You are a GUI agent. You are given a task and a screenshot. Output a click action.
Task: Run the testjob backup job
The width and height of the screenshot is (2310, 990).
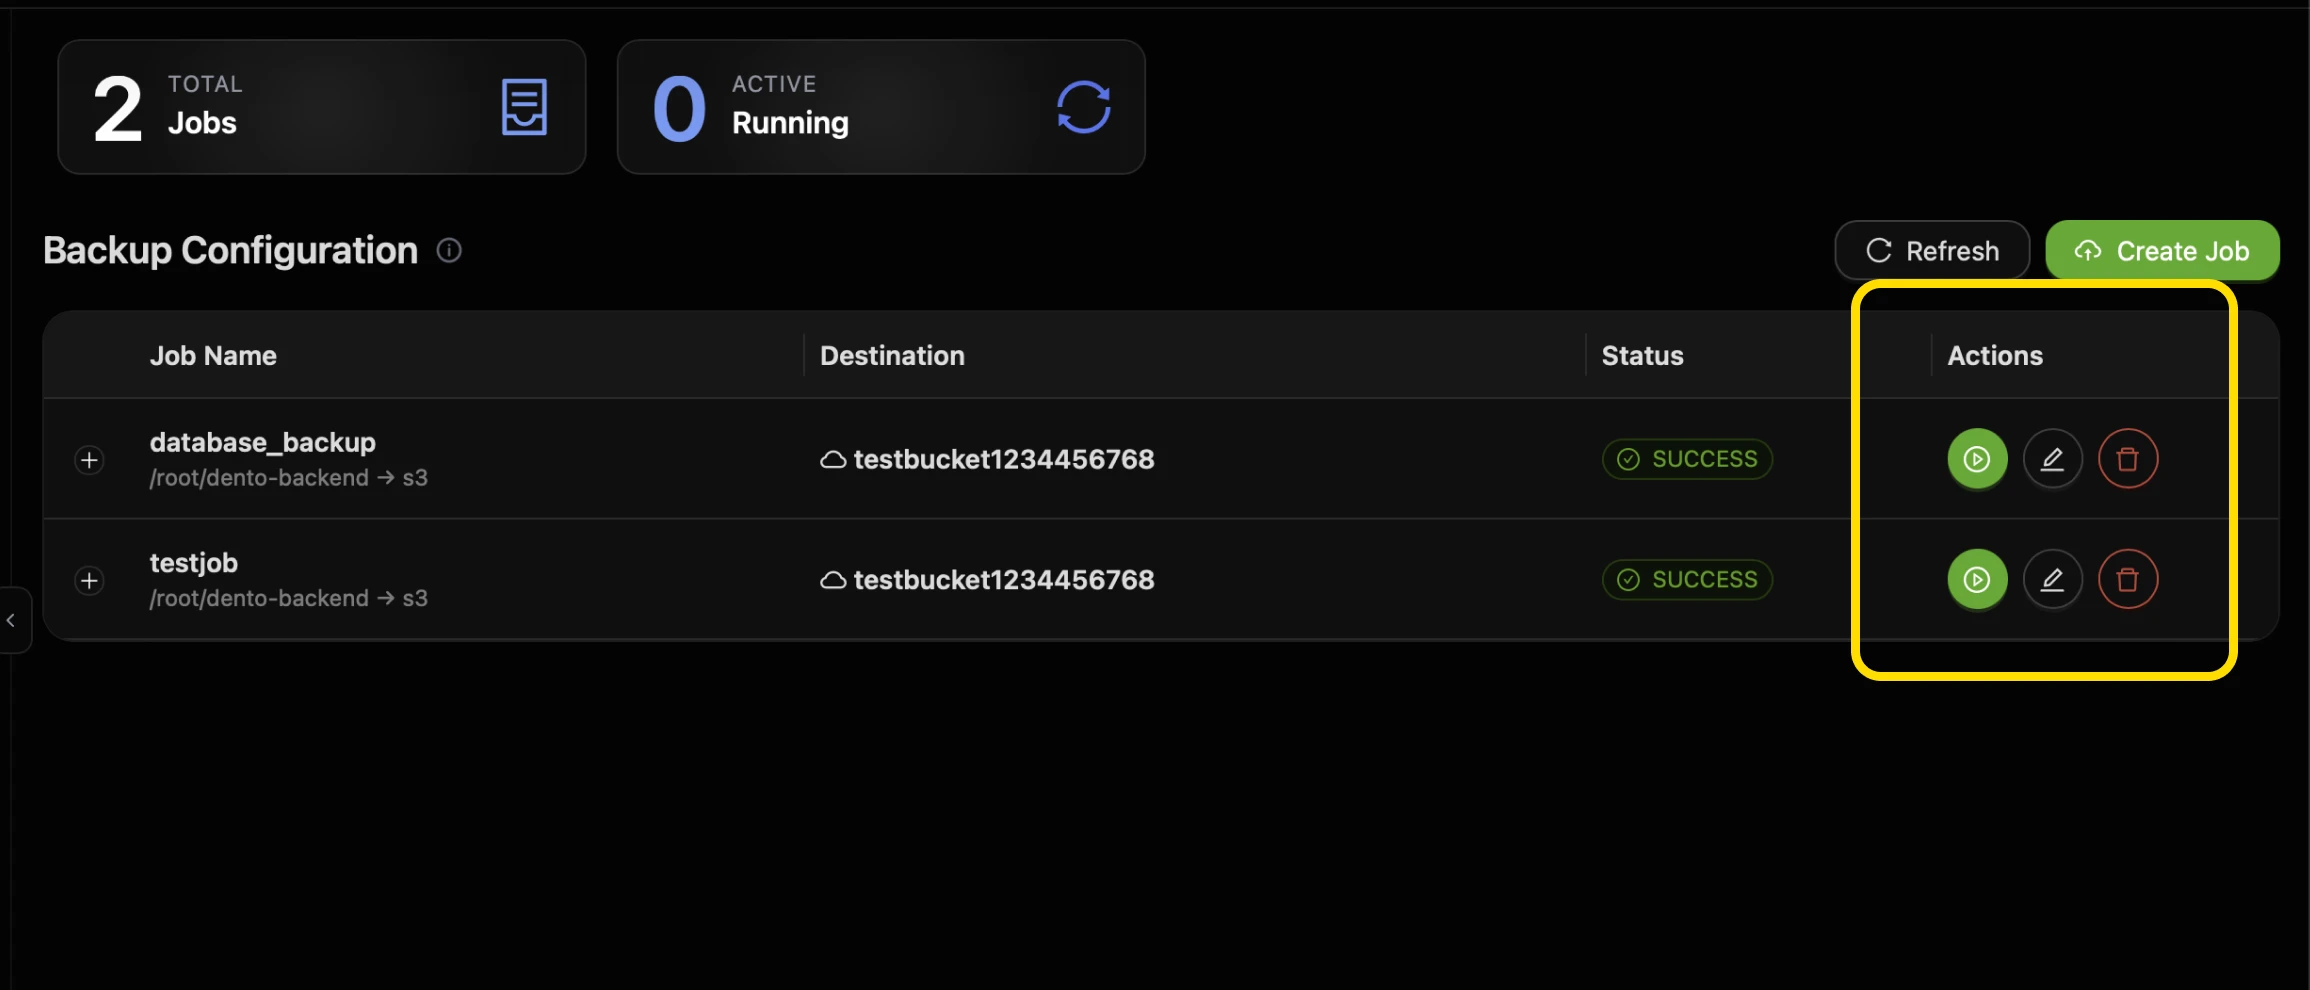1977,579
